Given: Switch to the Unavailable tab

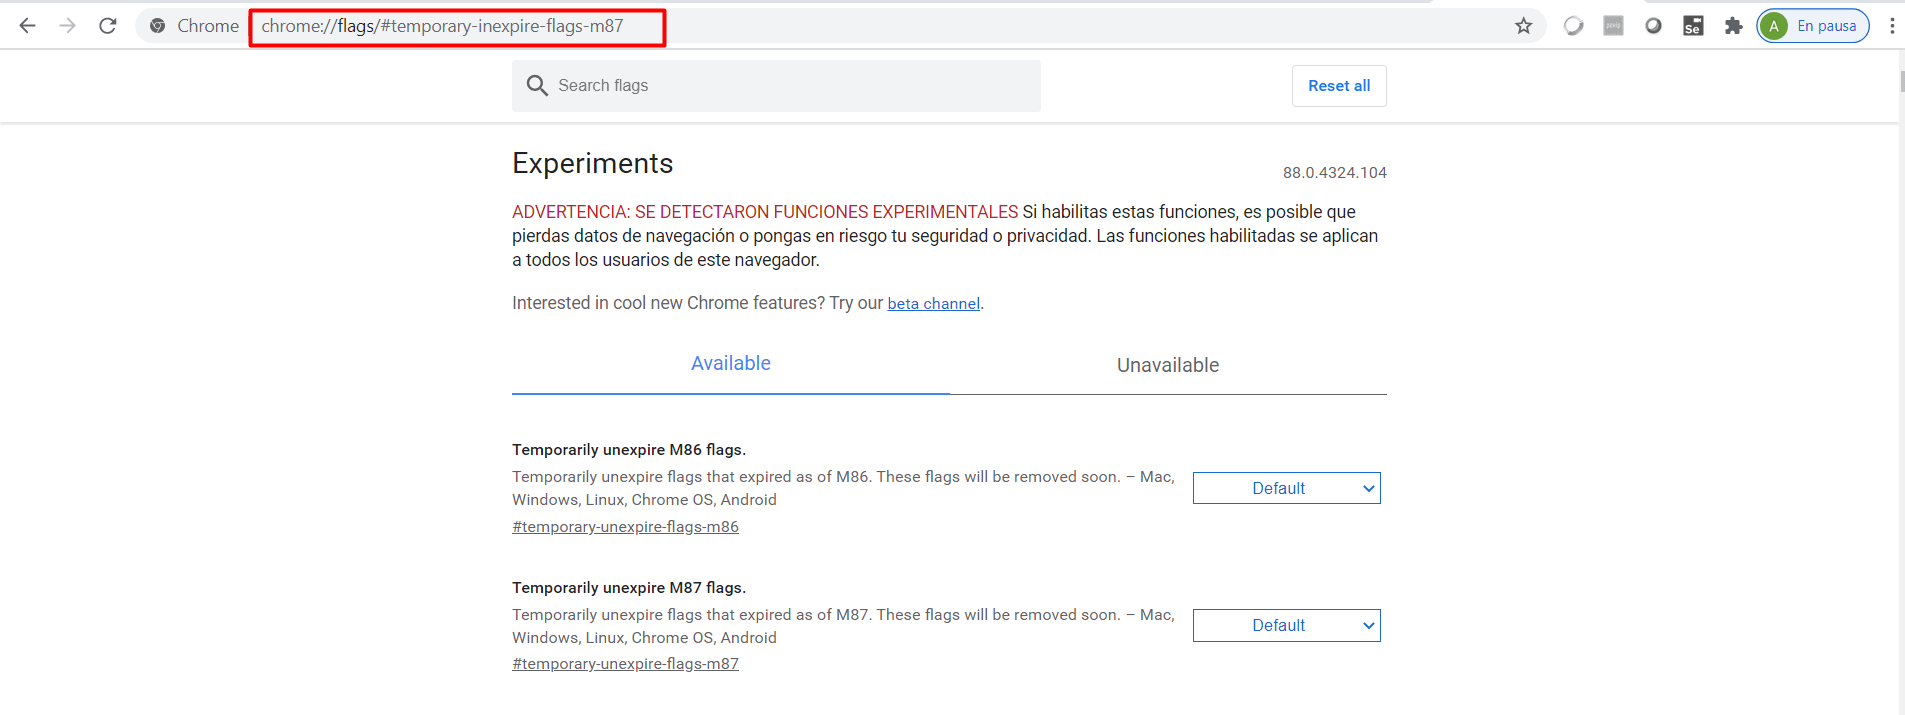Looking at the screenshot, I should (x=1167, y=365).
